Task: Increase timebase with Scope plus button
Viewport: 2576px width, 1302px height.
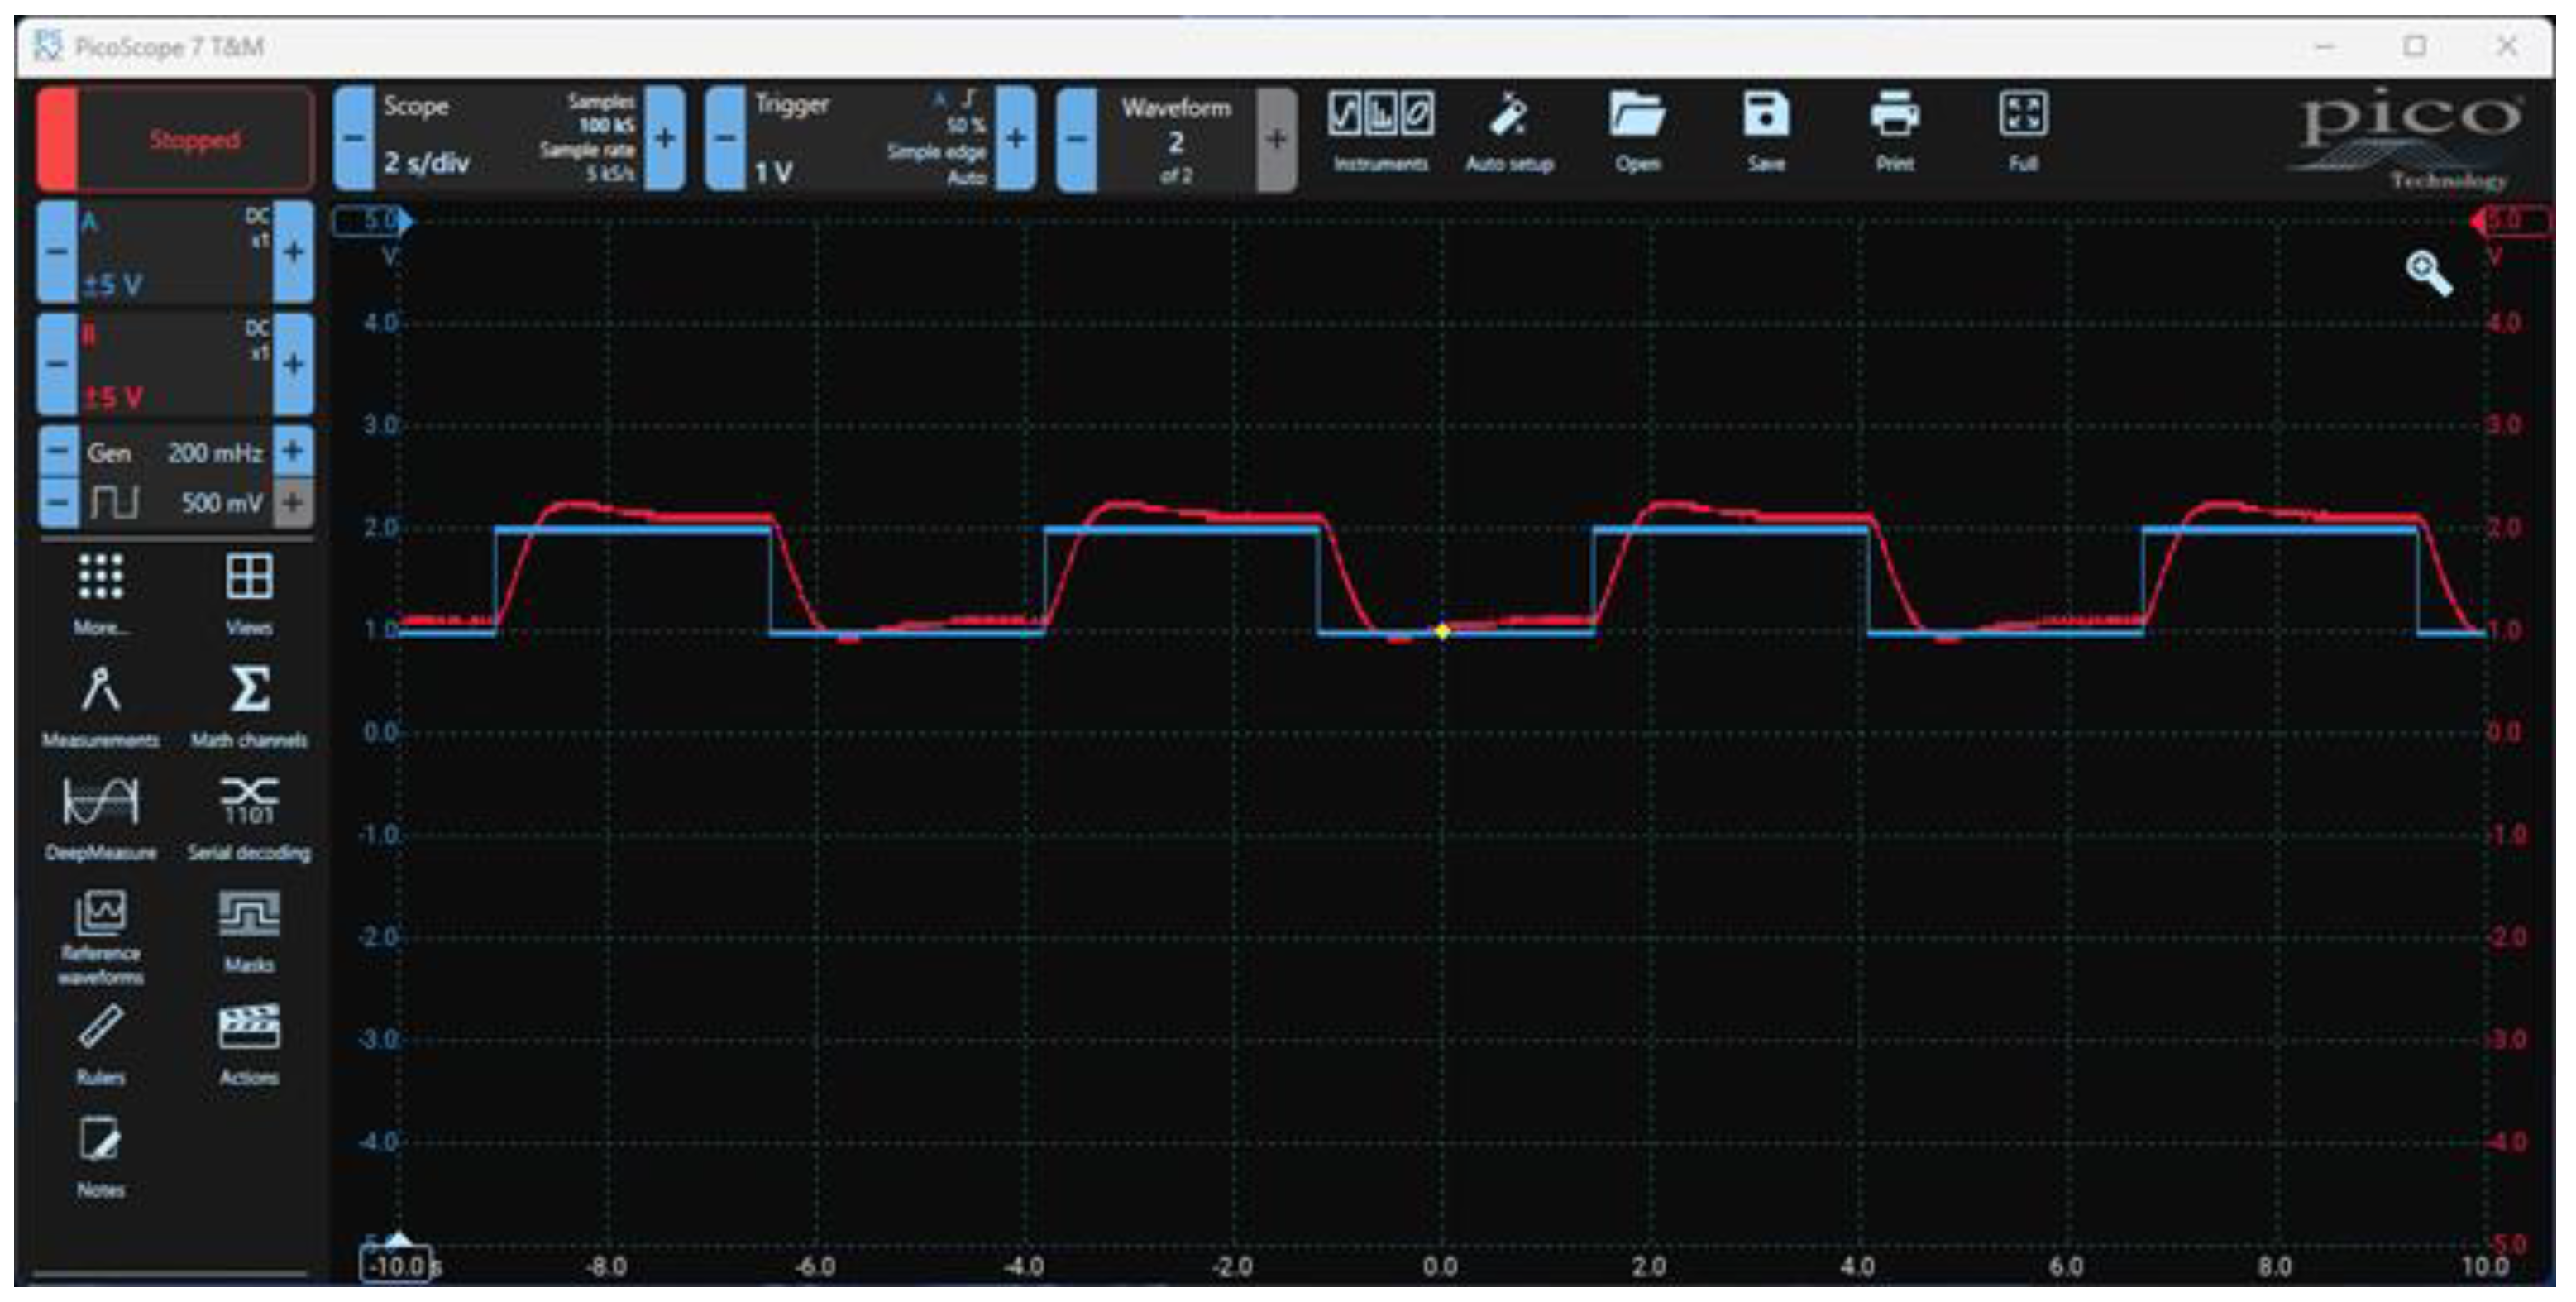Action: point(665,139)
